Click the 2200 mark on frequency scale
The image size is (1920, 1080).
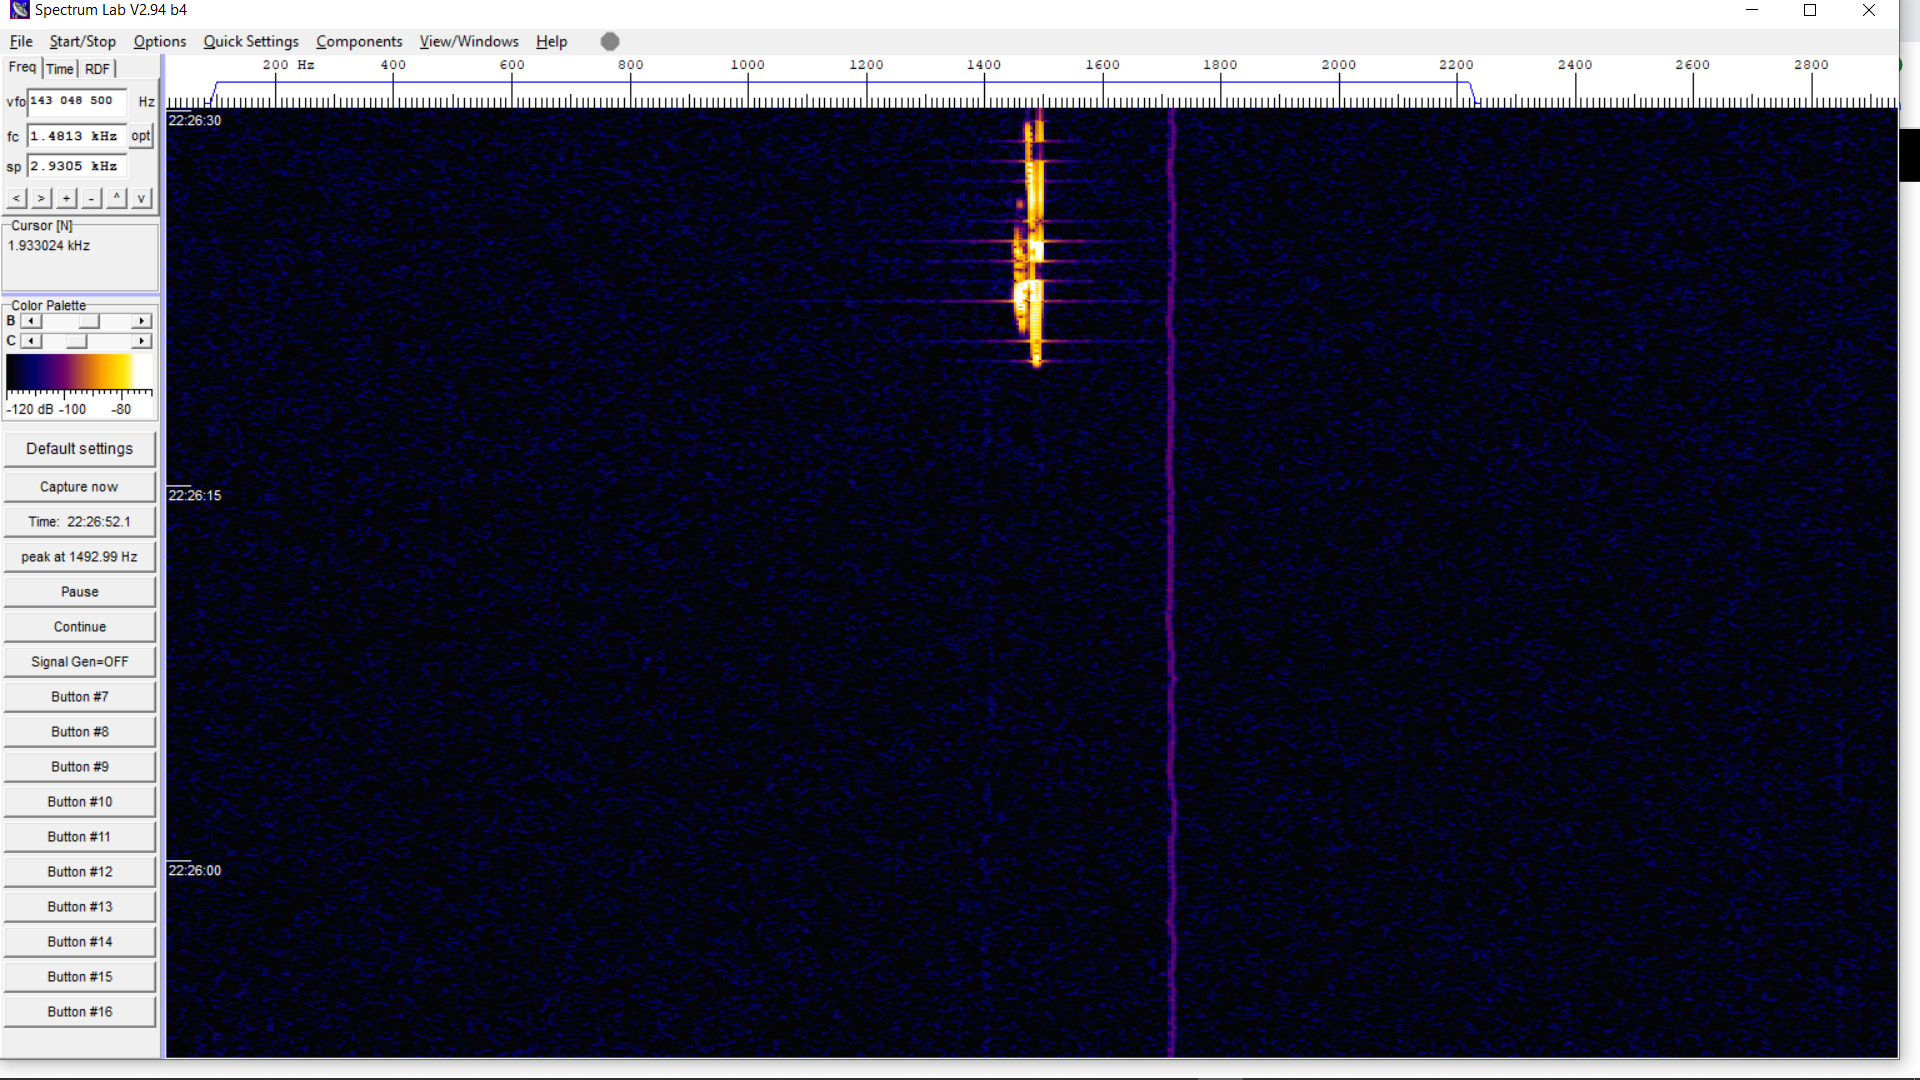tap(1456, 65)
